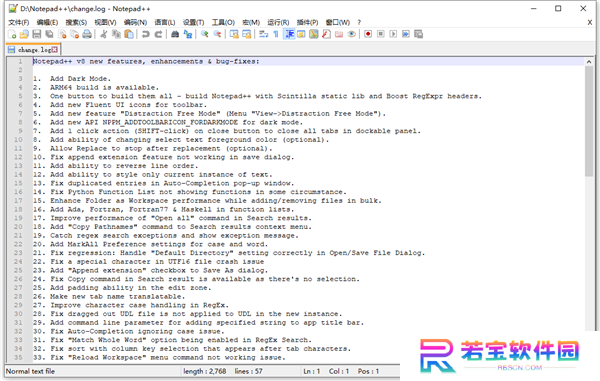
Task: Click the 'Ln : 1' status field
Action: [311, 371]
